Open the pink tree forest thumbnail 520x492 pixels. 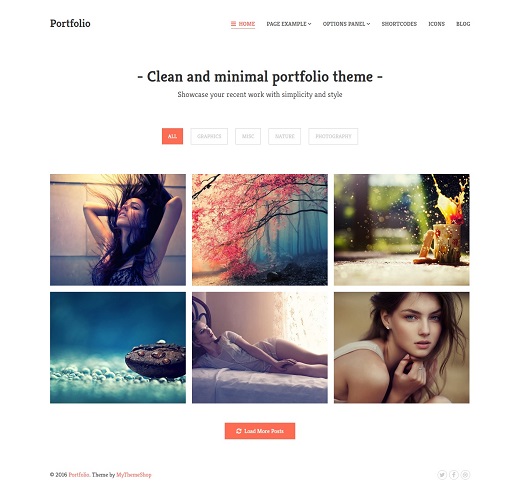point(260,230)
